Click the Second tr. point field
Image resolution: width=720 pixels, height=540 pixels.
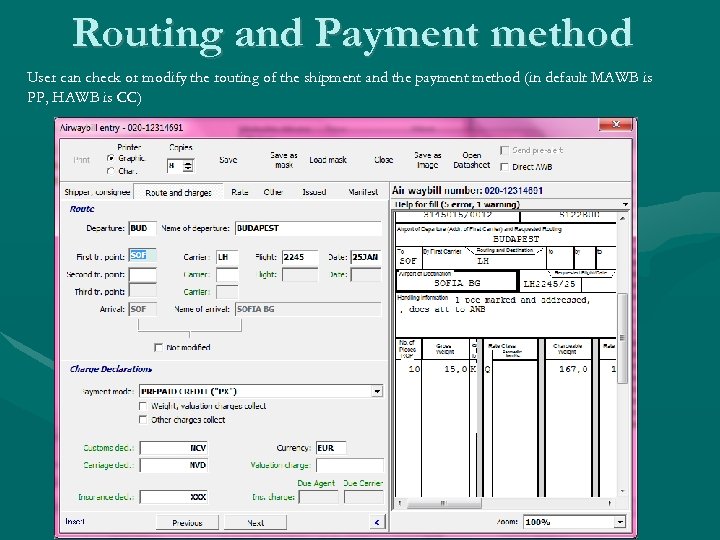tap(142, 275)
